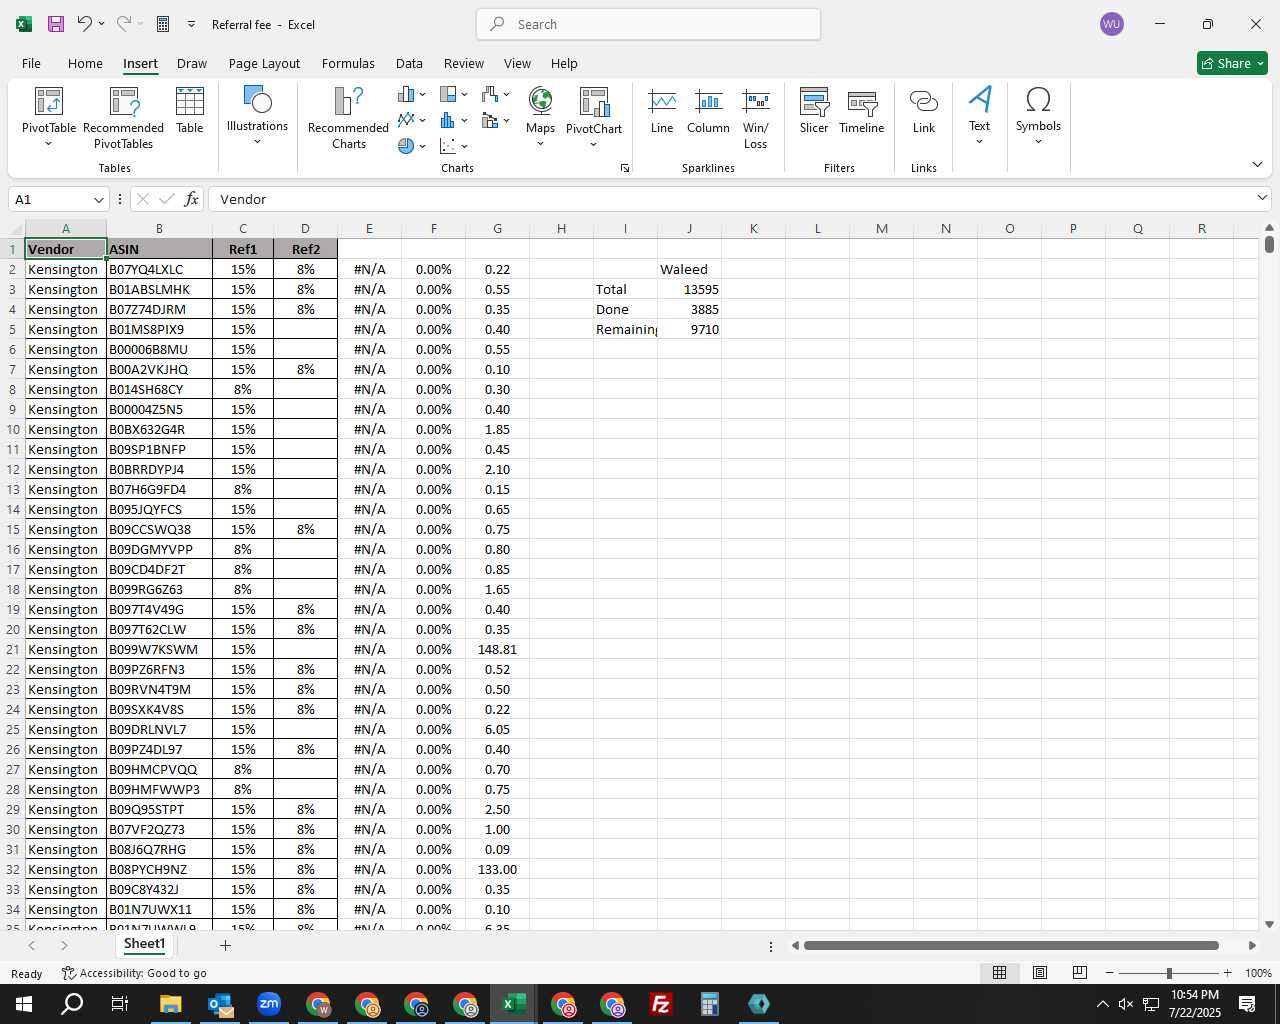Click the vertical scrollbar thumb

1269,243
